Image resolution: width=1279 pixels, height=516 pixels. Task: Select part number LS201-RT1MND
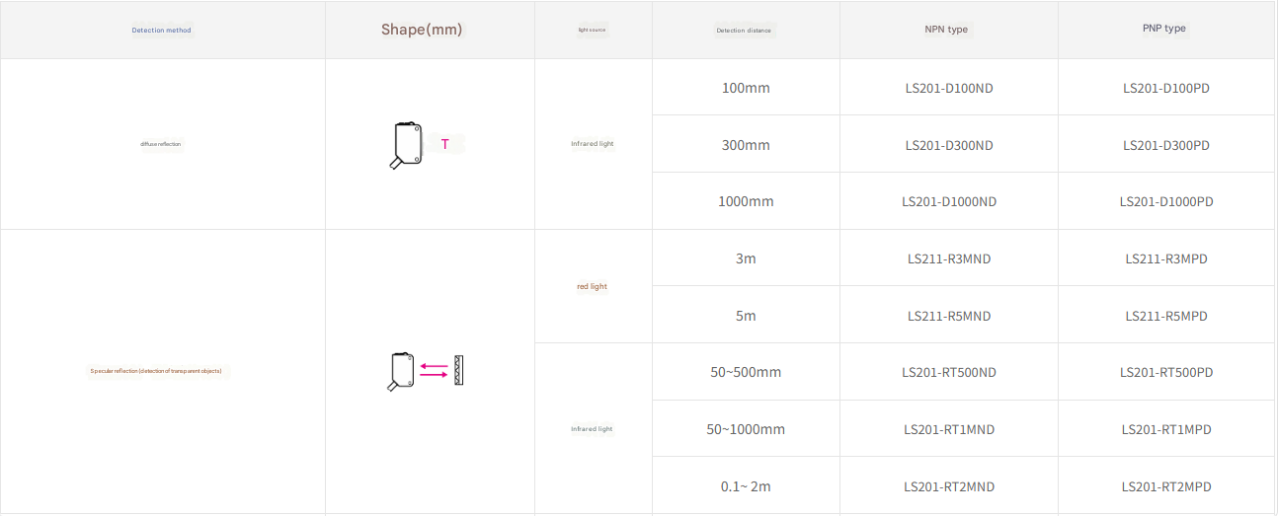949,430
